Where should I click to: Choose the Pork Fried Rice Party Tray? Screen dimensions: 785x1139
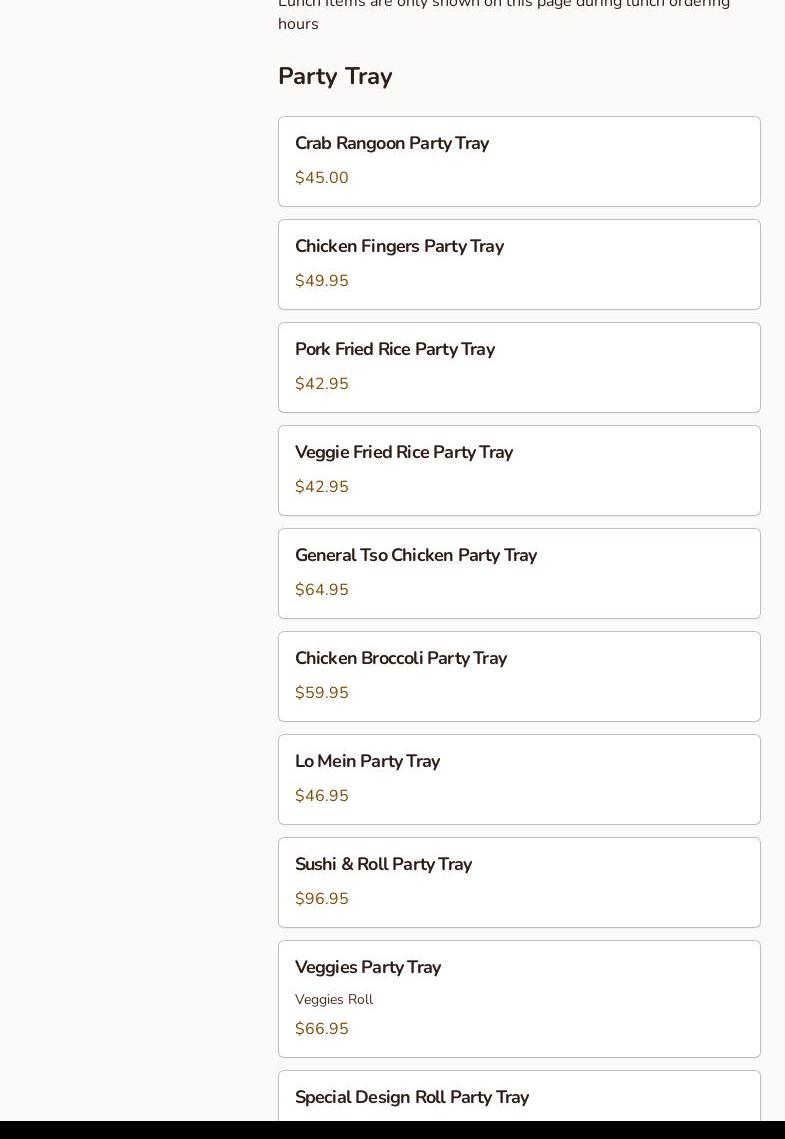click(395, 350)
